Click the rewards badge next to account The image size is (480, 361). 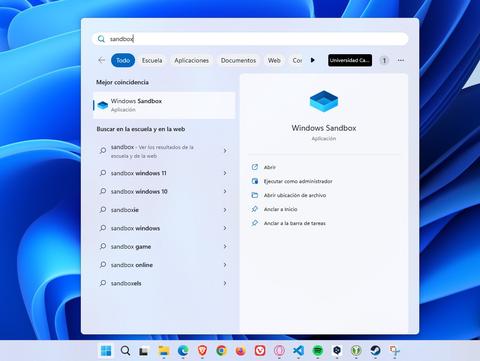384,60
